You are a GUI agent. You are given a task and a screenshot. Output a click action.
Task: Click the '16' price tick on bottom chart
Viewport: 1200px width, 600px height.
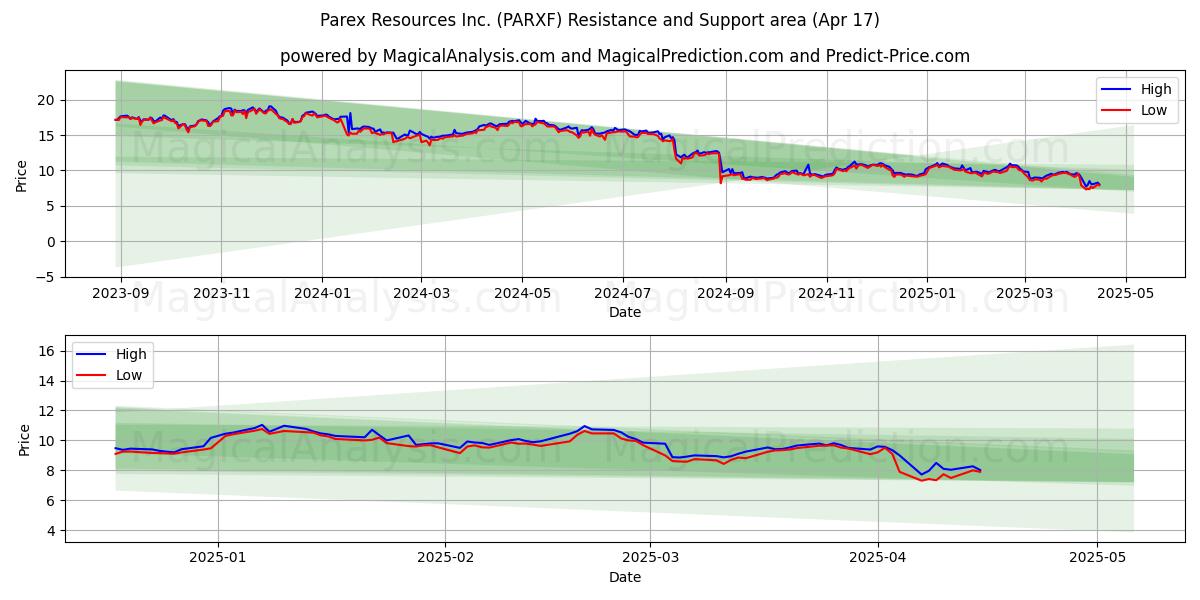point(48,351)
